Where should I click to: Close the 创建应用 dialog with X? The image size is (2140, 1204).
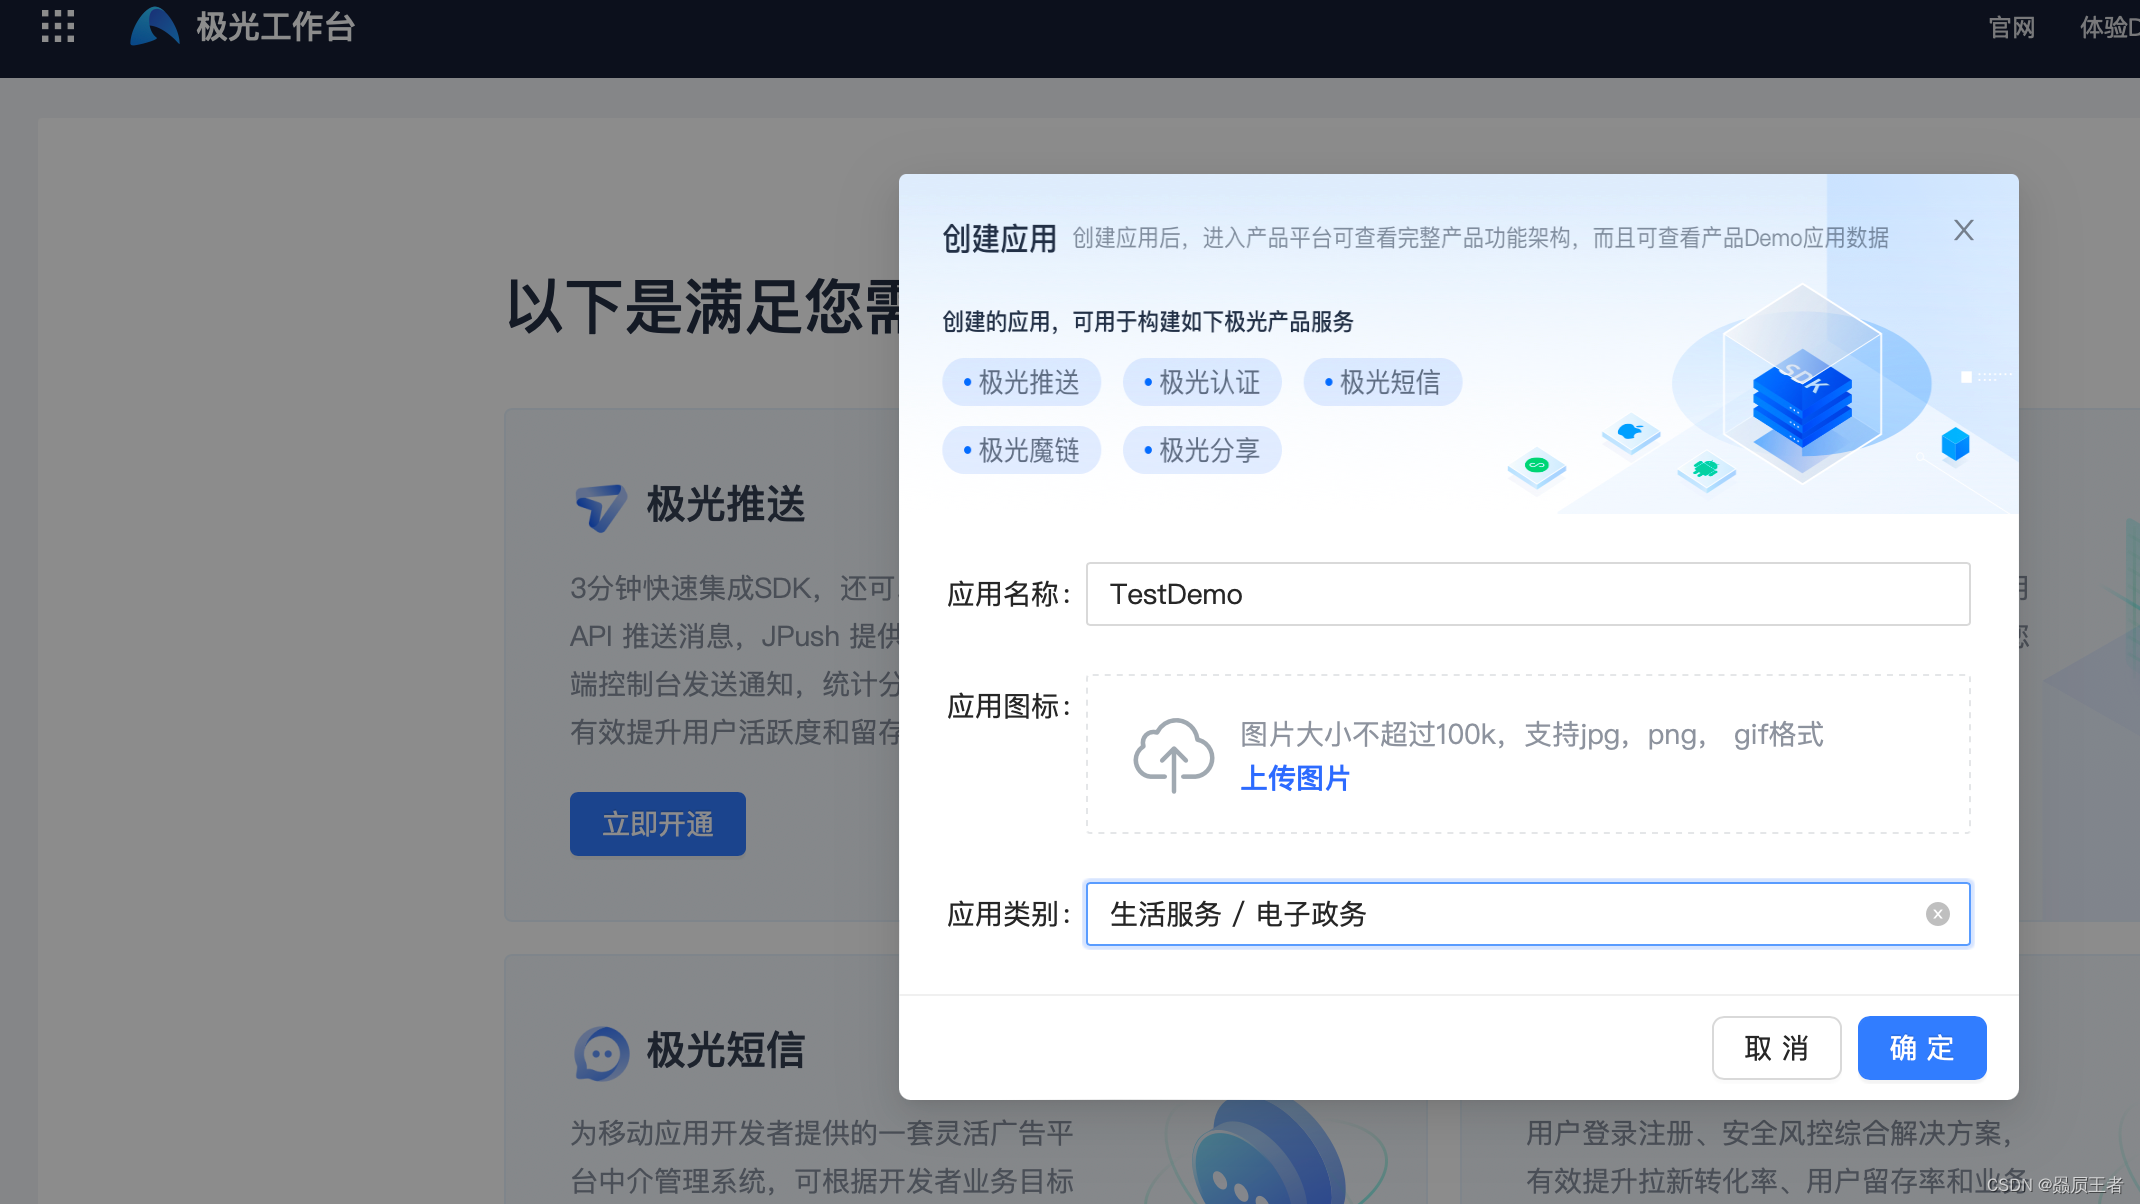[1963, 231]
